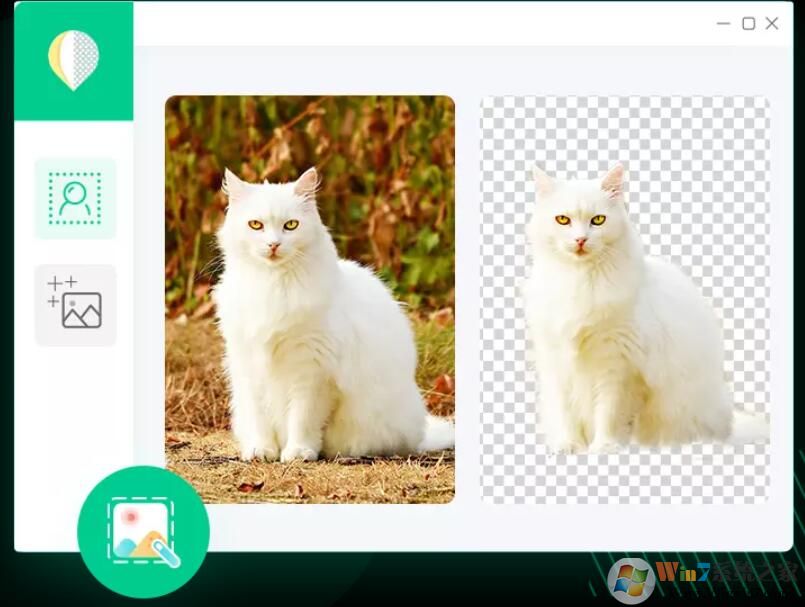Minimize the application window
This screenshot has height=607, width=805.
click(x=722, y=22)
